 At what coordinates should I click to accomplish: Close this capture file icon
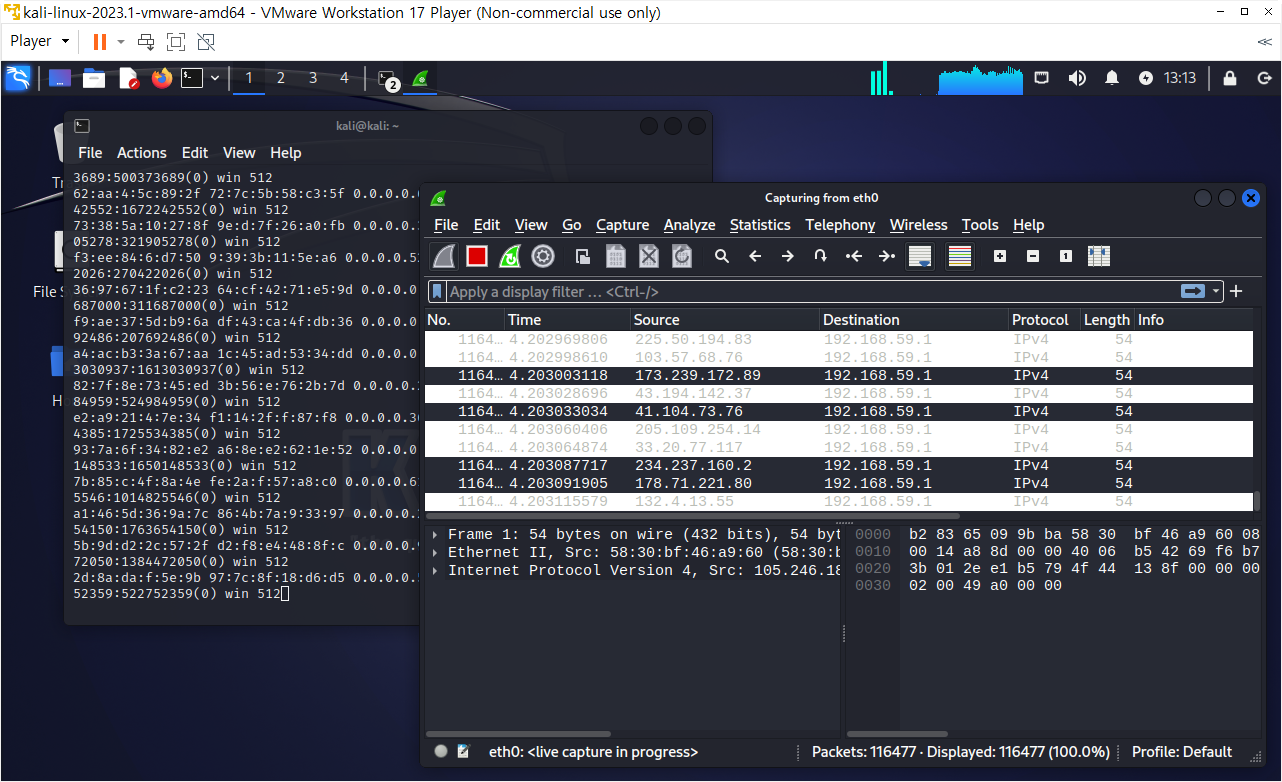(649, 256)
